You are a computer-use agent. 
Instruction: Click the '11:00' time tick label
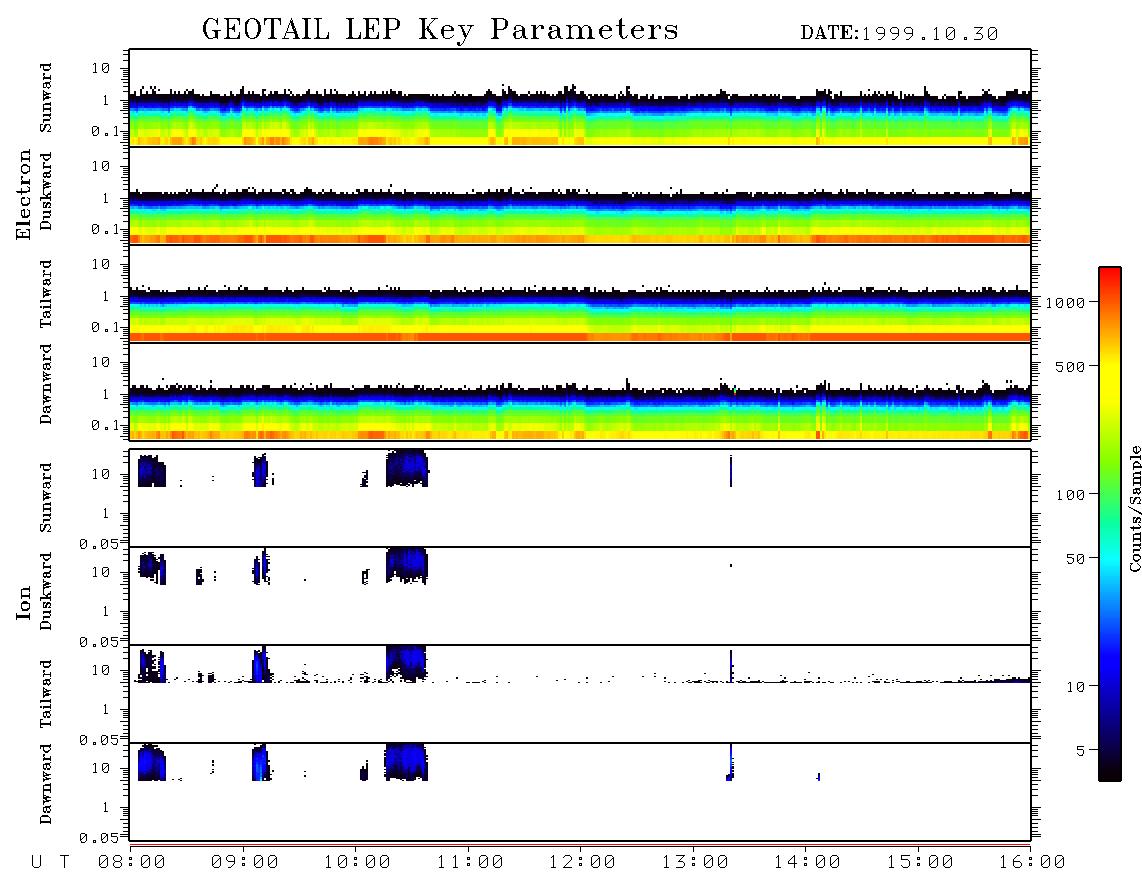(x=470, y=863)
